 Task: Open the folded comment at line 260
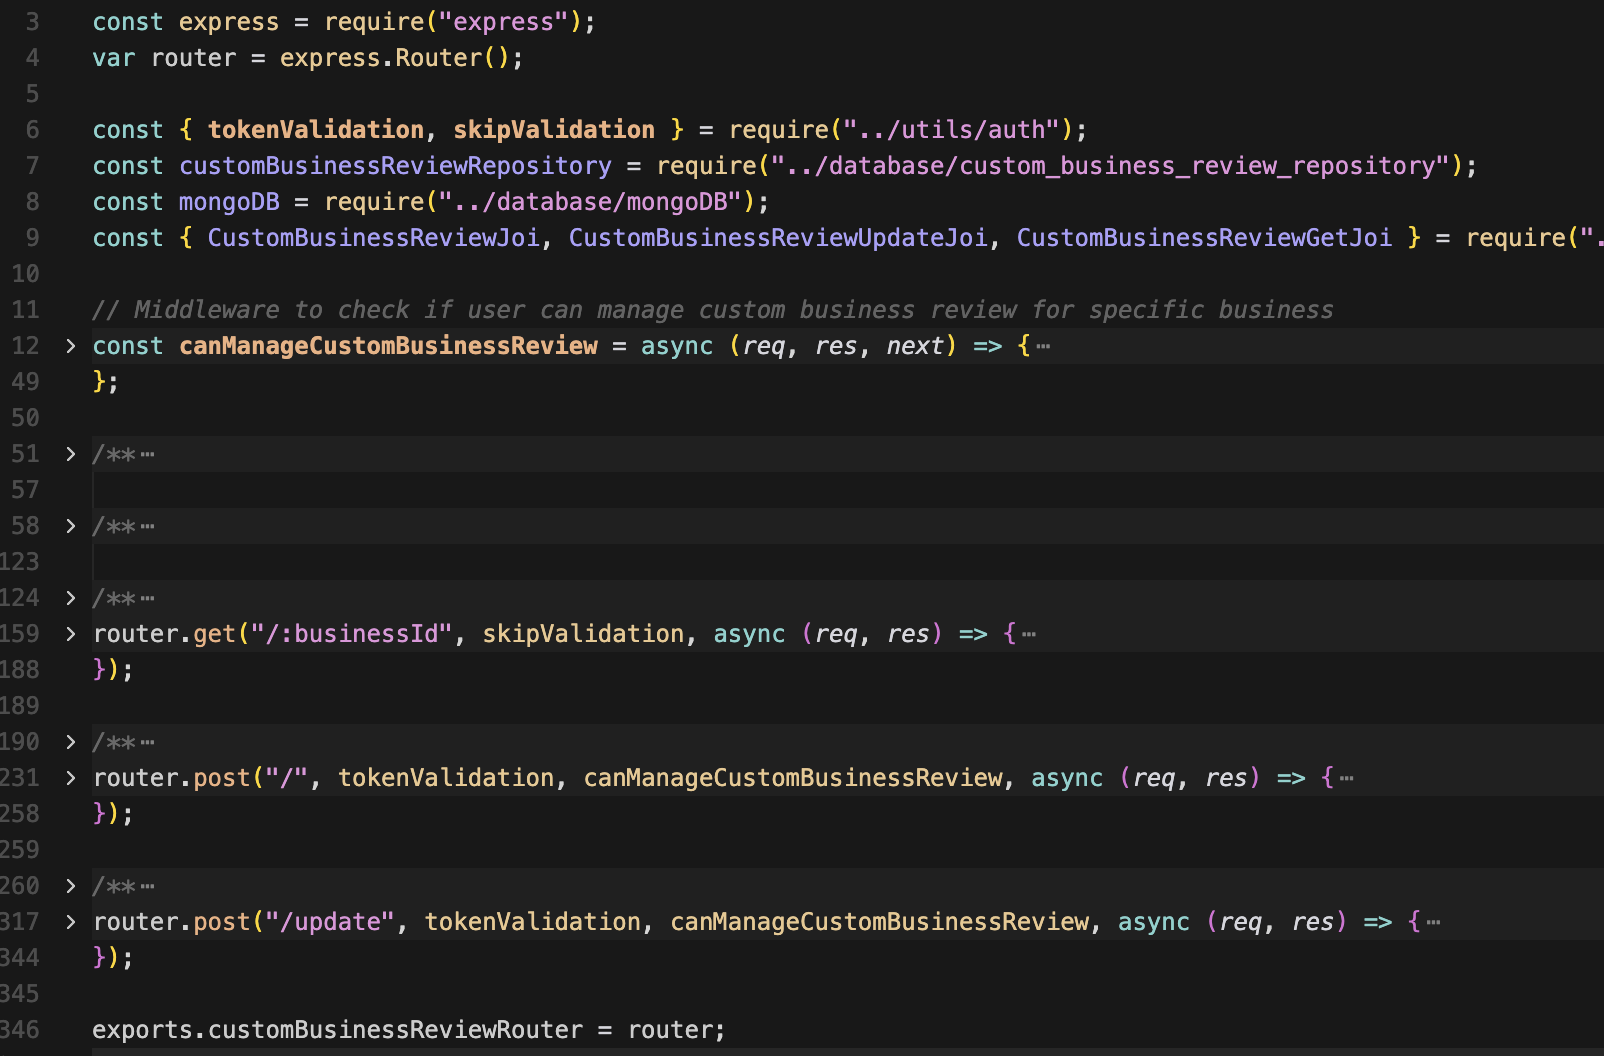coord(70,886)
